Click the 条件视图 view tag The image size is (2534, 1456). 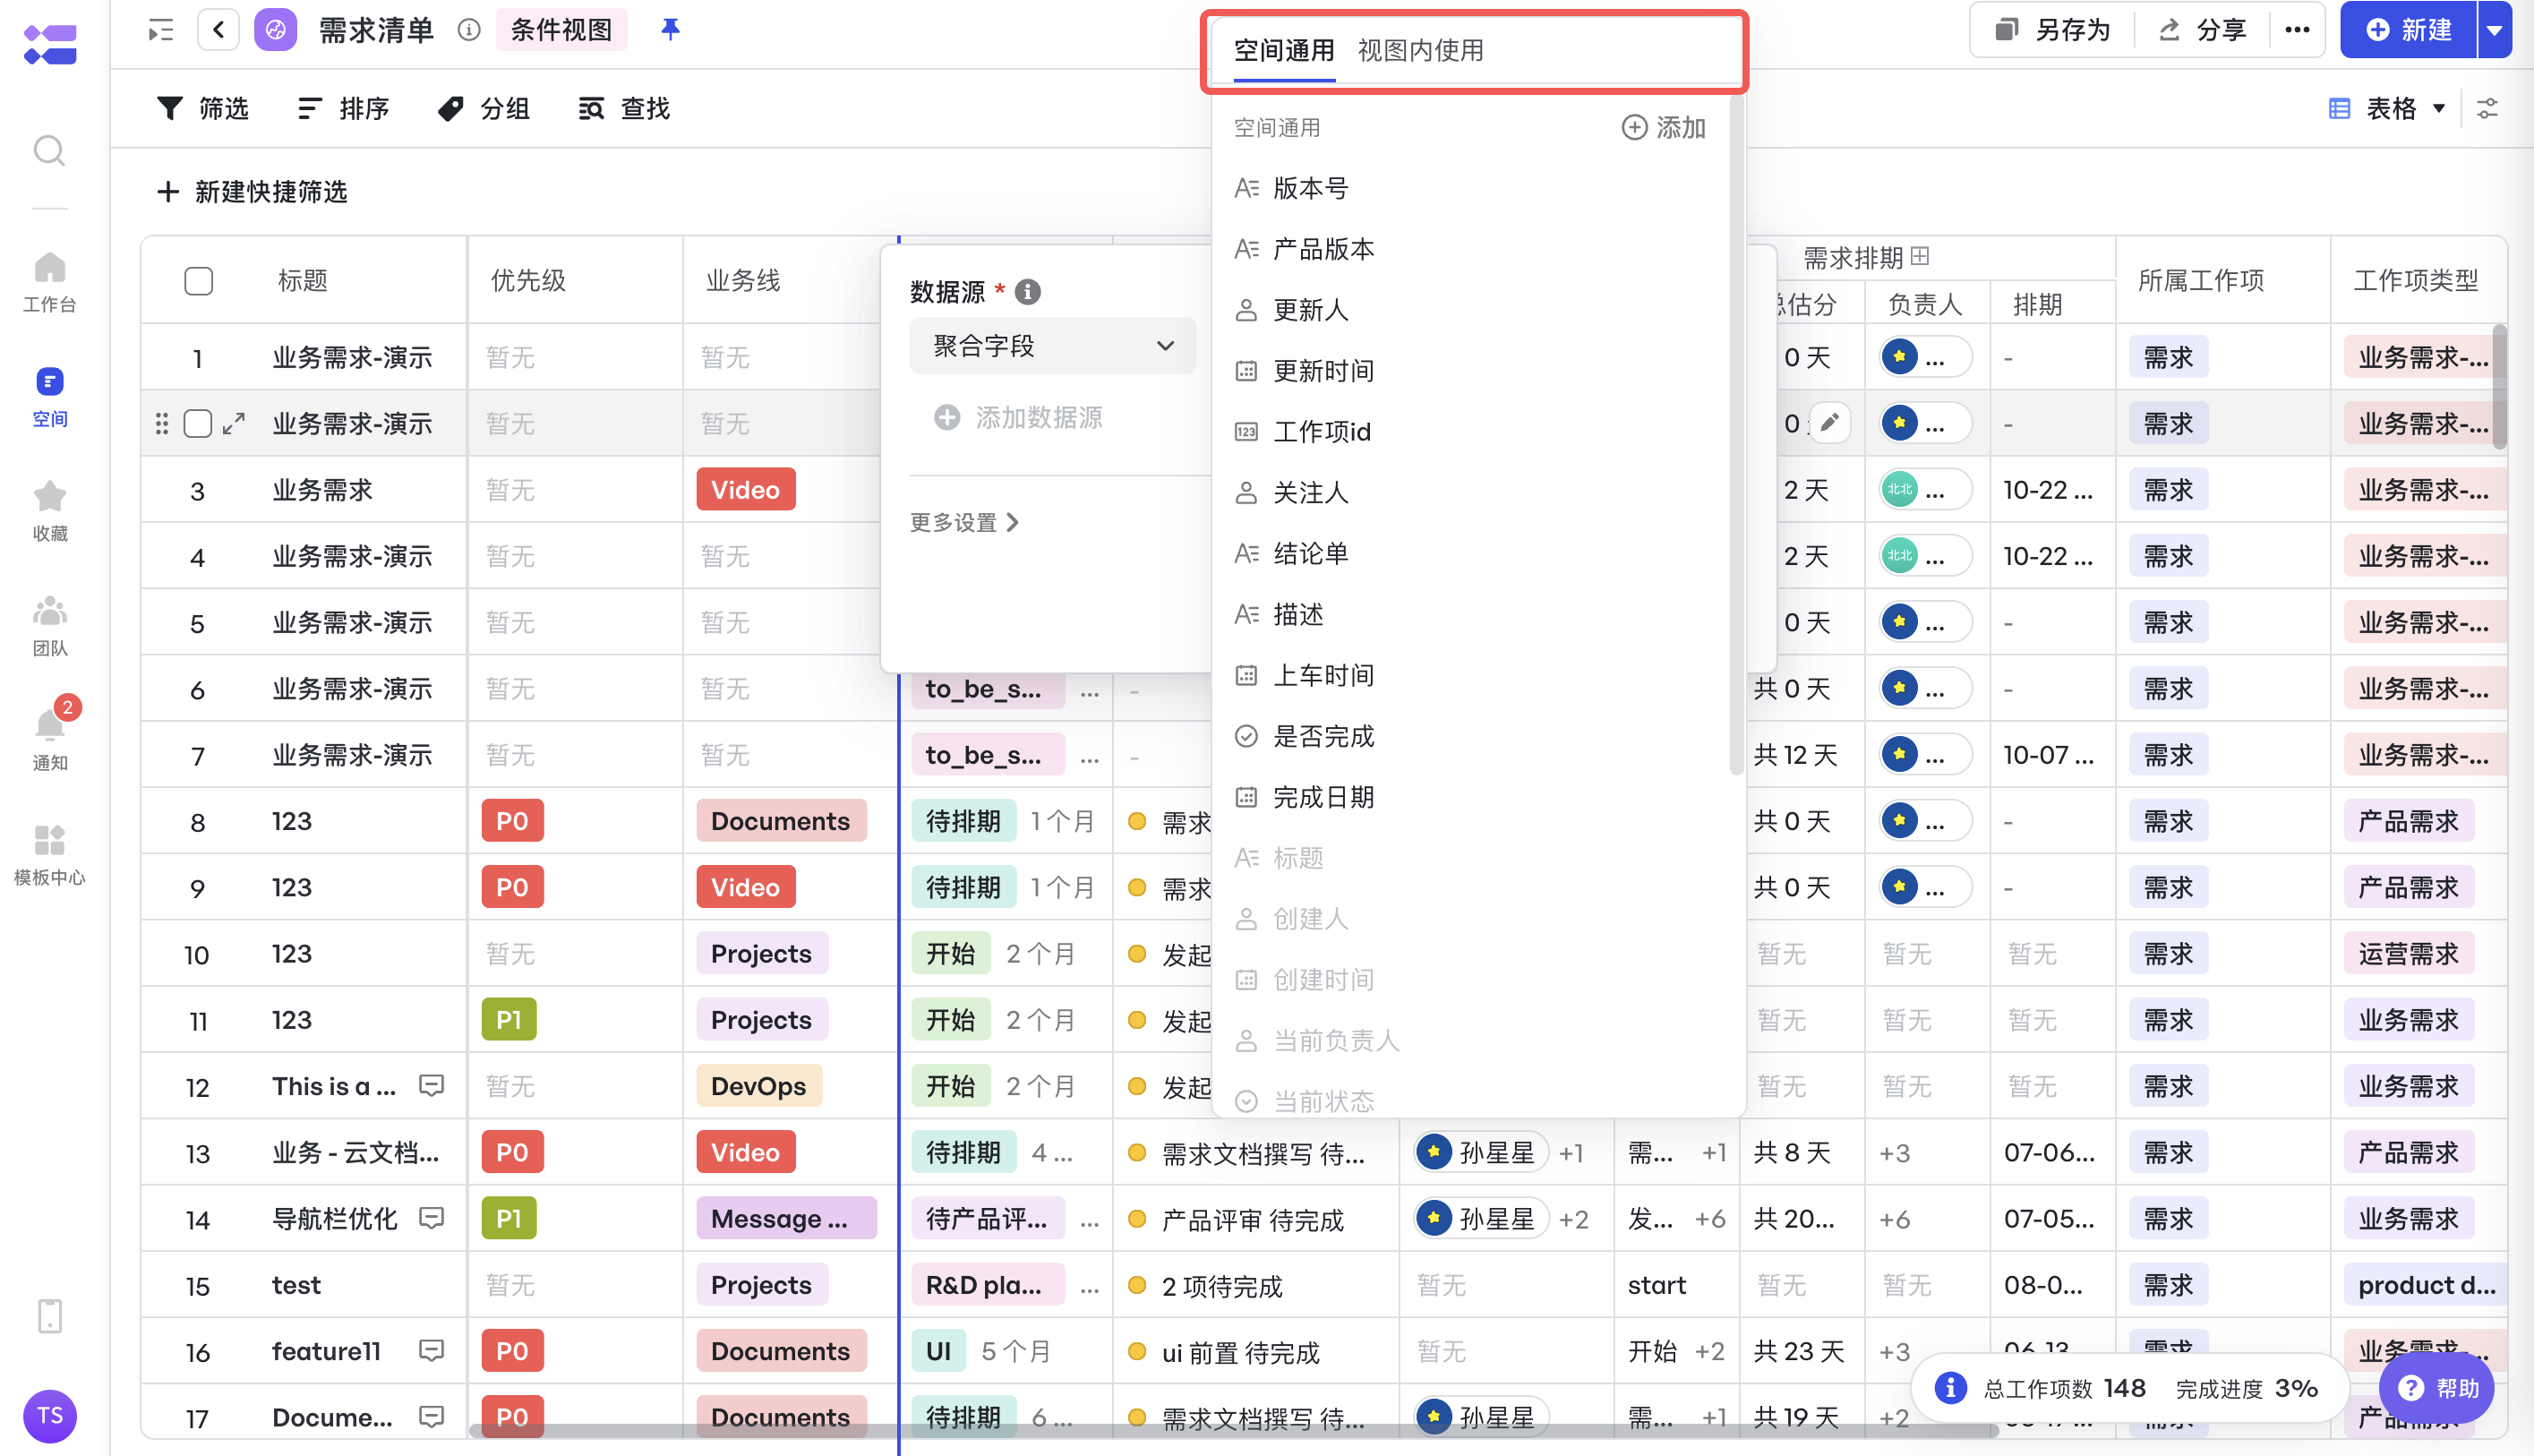561,30
